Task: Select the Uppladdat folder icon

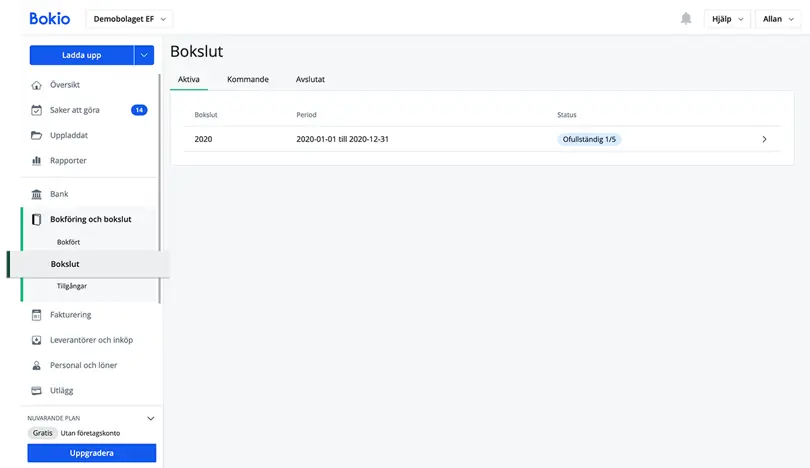Action: (x=36, y=135)
